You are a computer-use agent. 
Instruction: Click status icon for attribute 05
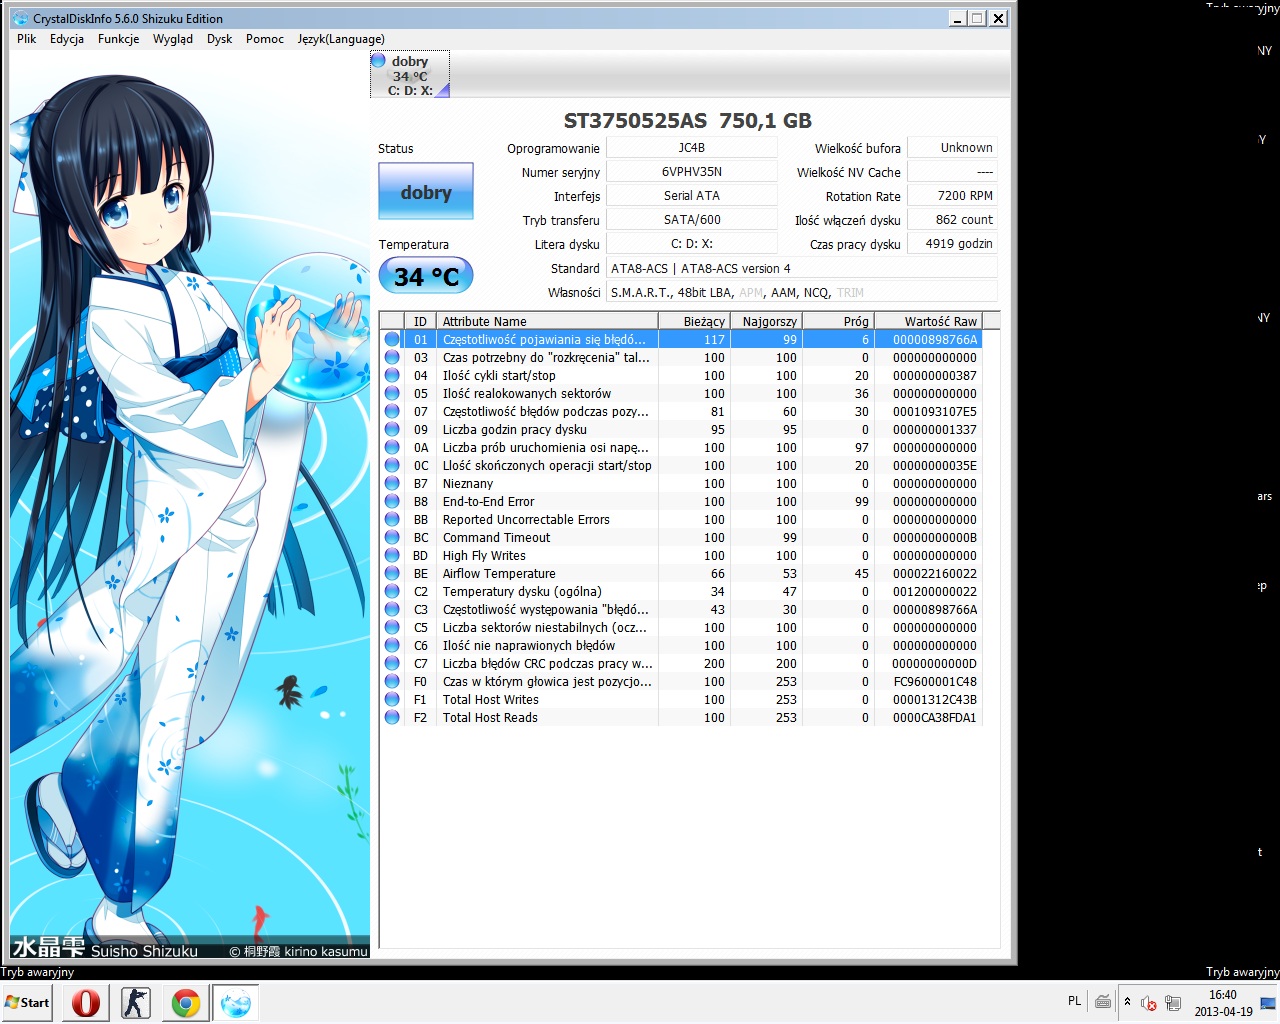pos(392,394)
